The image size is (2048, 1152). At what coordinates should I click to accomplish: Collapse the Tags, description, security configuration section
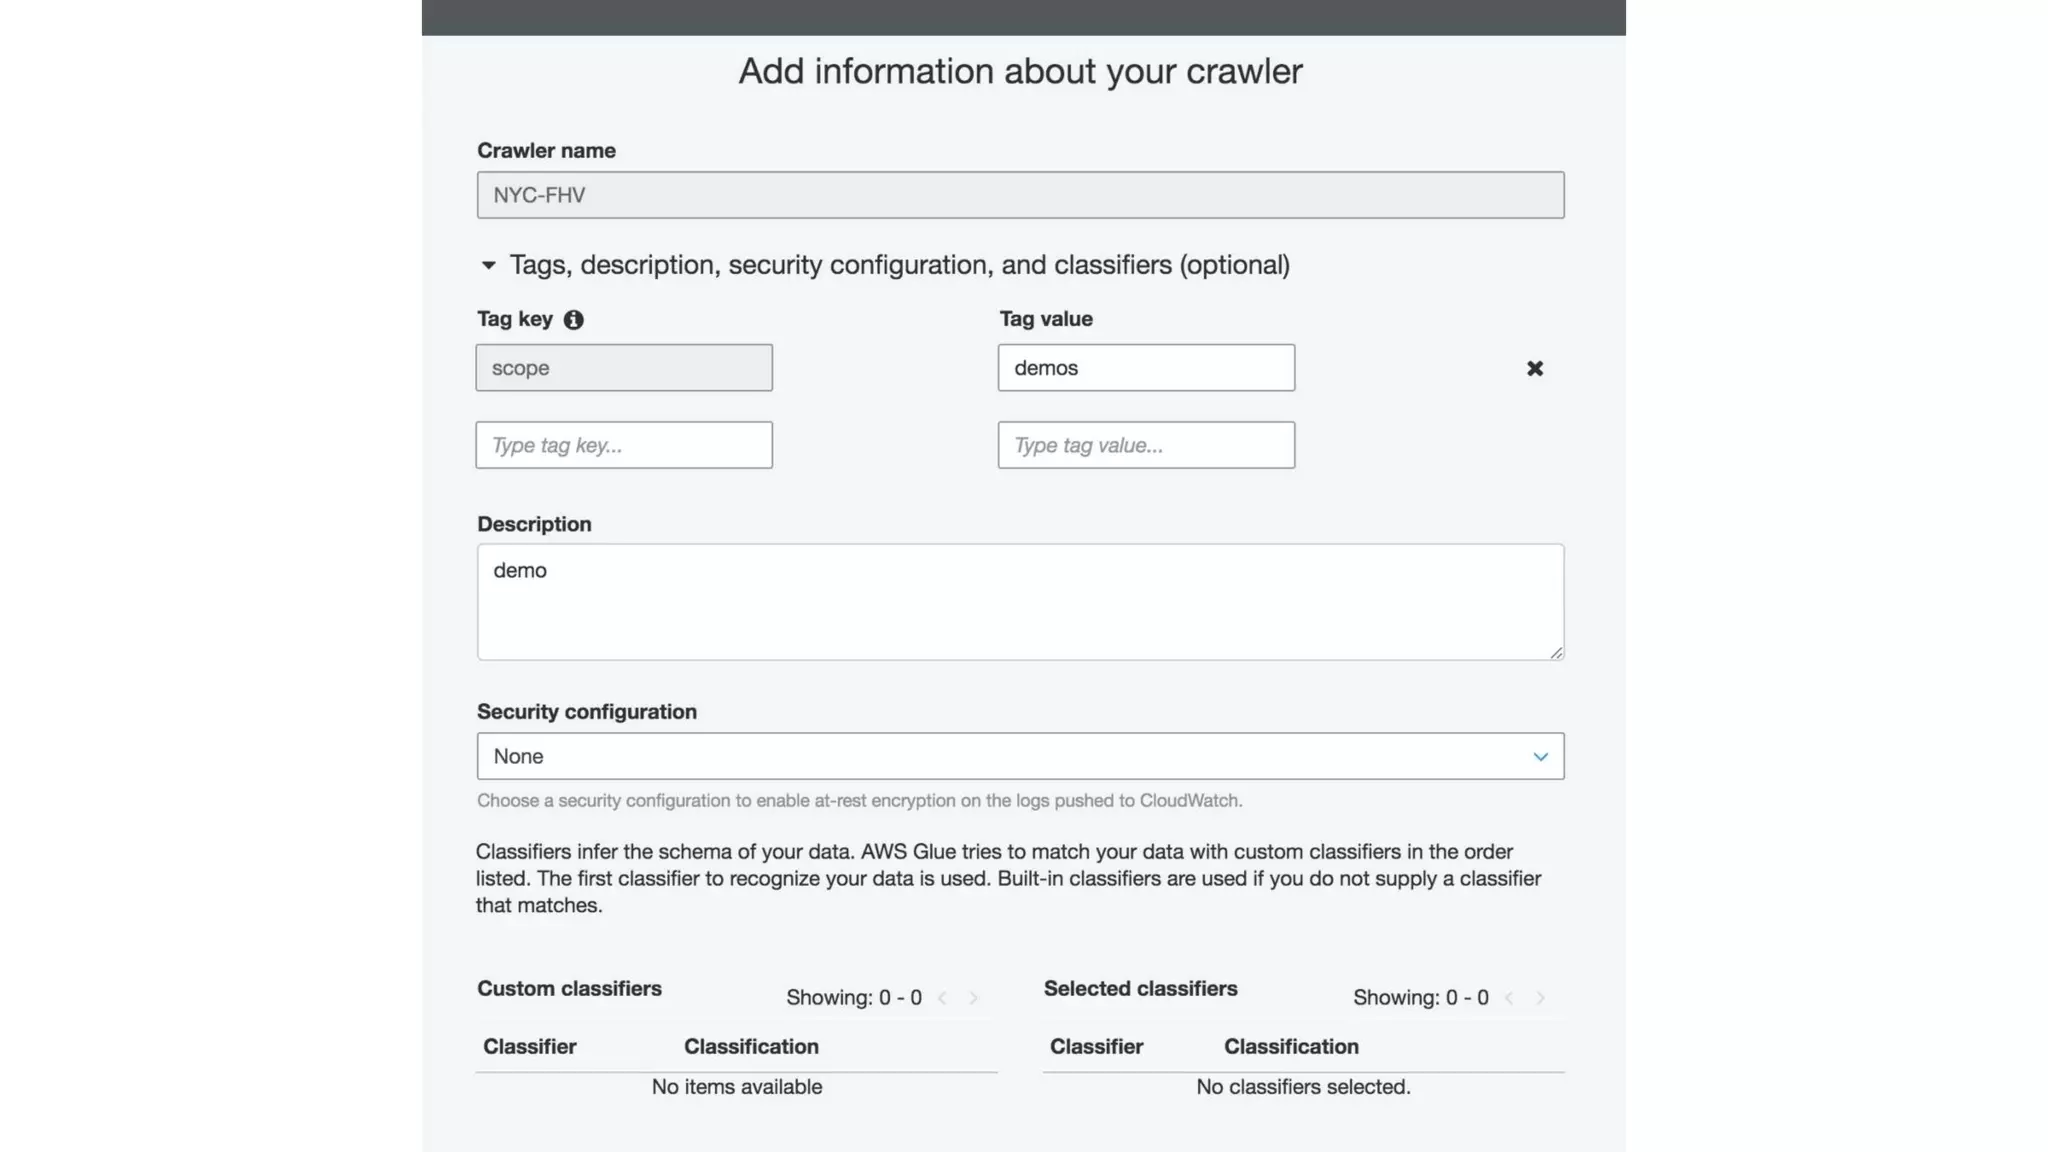488,265
